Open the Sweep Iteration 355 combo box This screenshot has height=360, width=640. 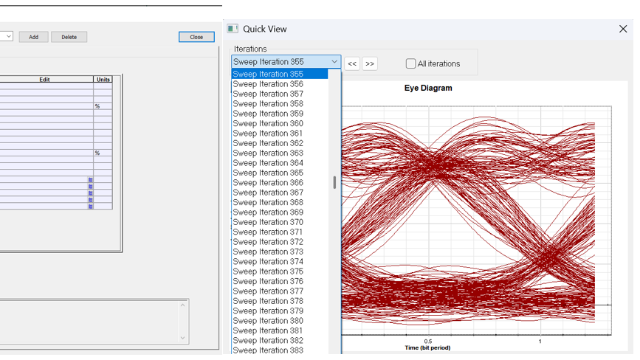point(286,62)
